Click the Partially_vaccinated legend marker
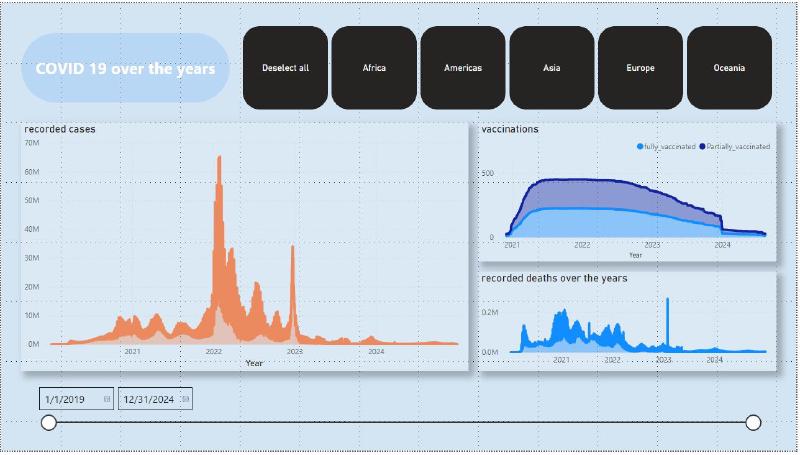This screenshot has width=800, height=455. point(703,146)
